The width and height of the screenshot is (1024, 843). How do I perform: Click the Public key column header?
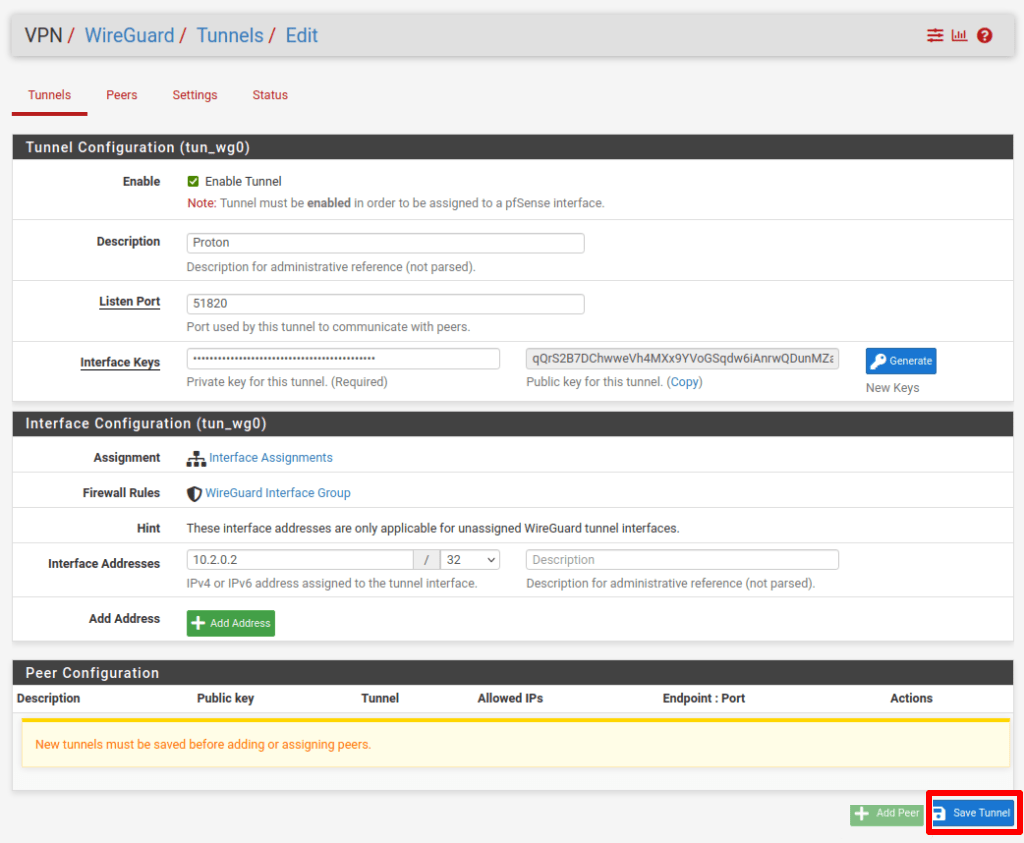[x=225, y=698]
